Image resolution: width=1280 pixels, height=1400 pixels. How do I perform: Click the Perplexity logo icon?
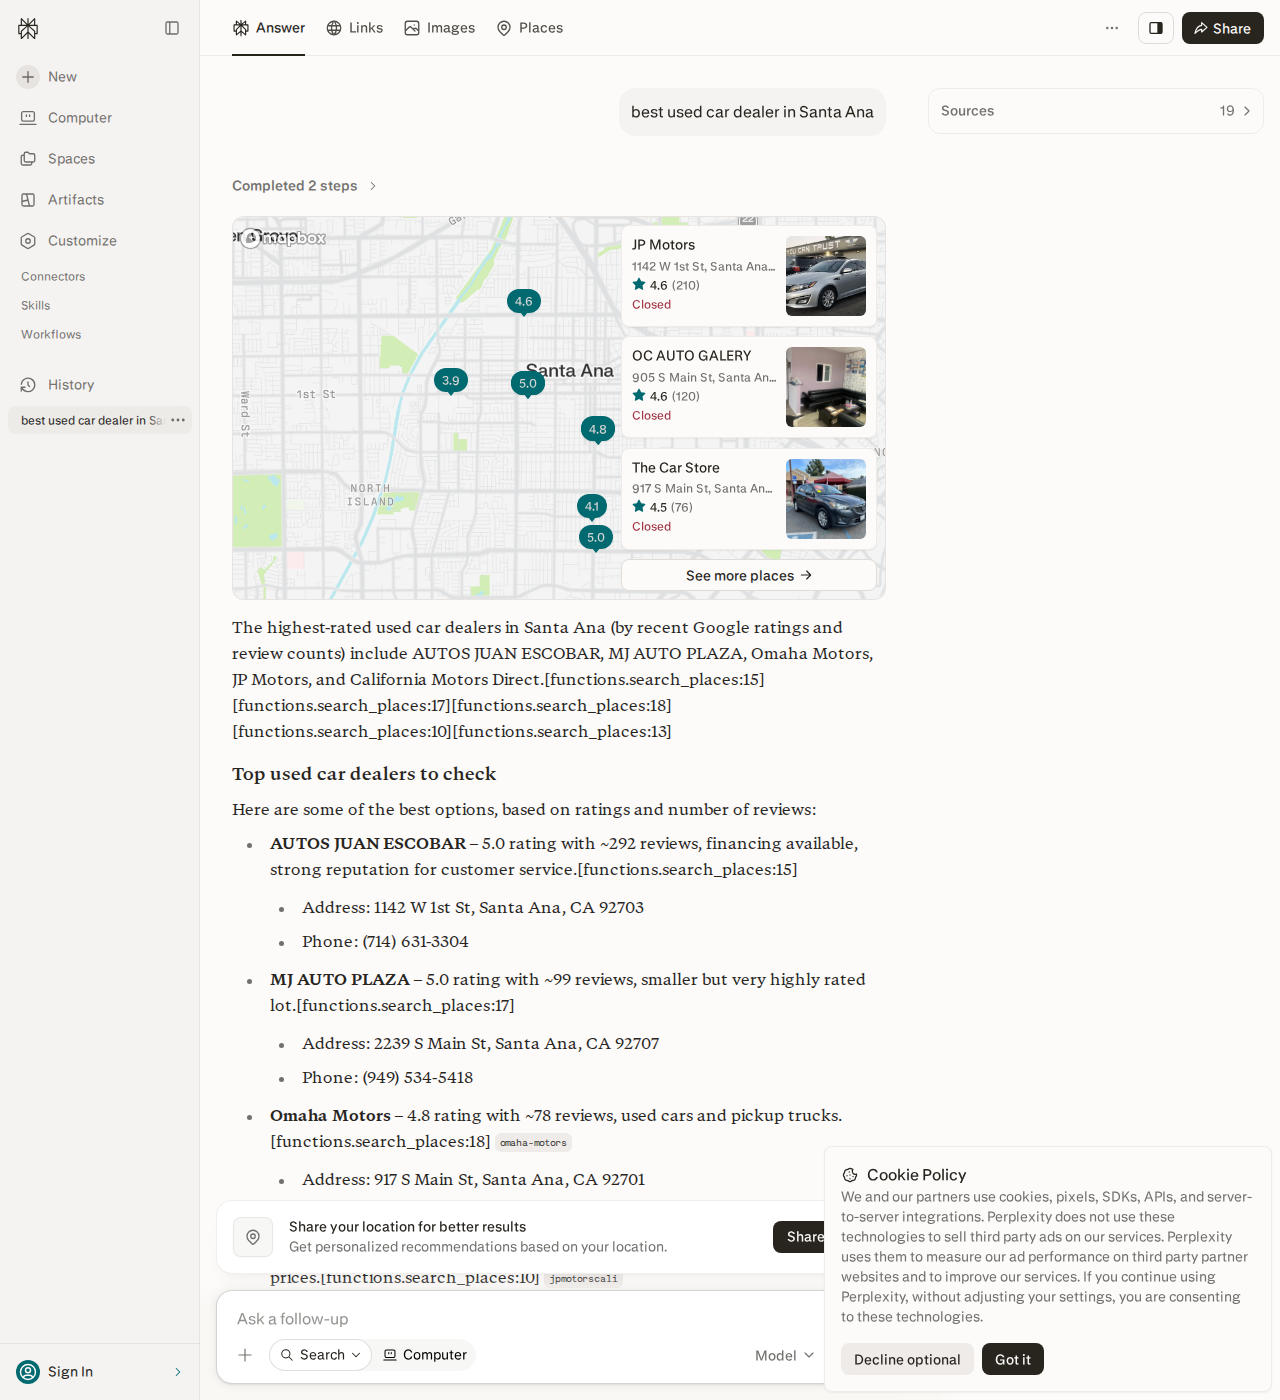click(28, 28)
